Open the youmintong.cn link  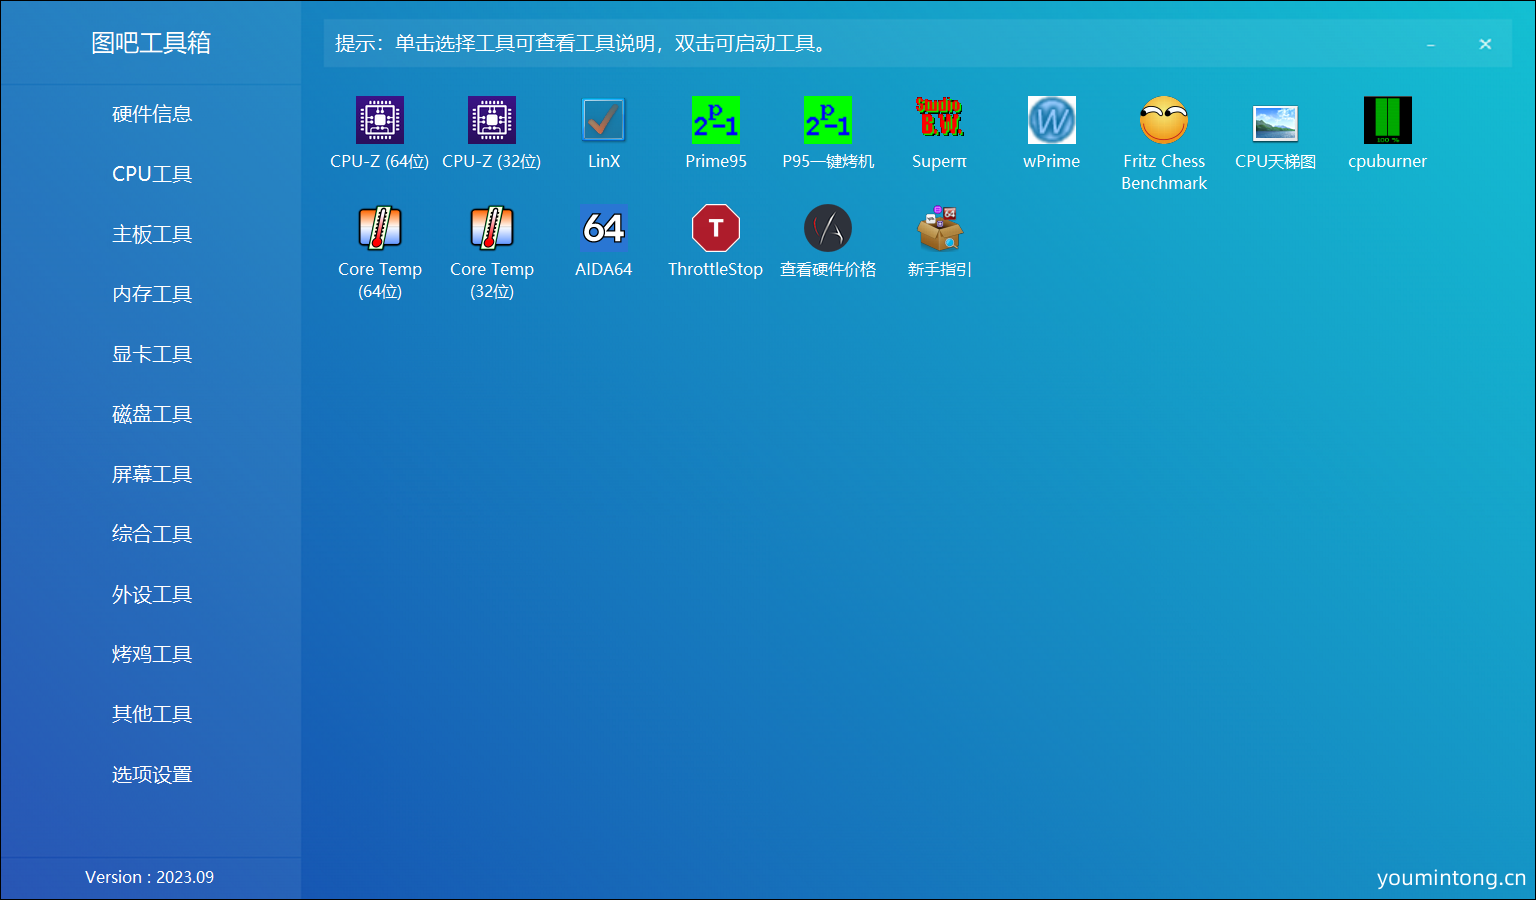coord(1451,878)
